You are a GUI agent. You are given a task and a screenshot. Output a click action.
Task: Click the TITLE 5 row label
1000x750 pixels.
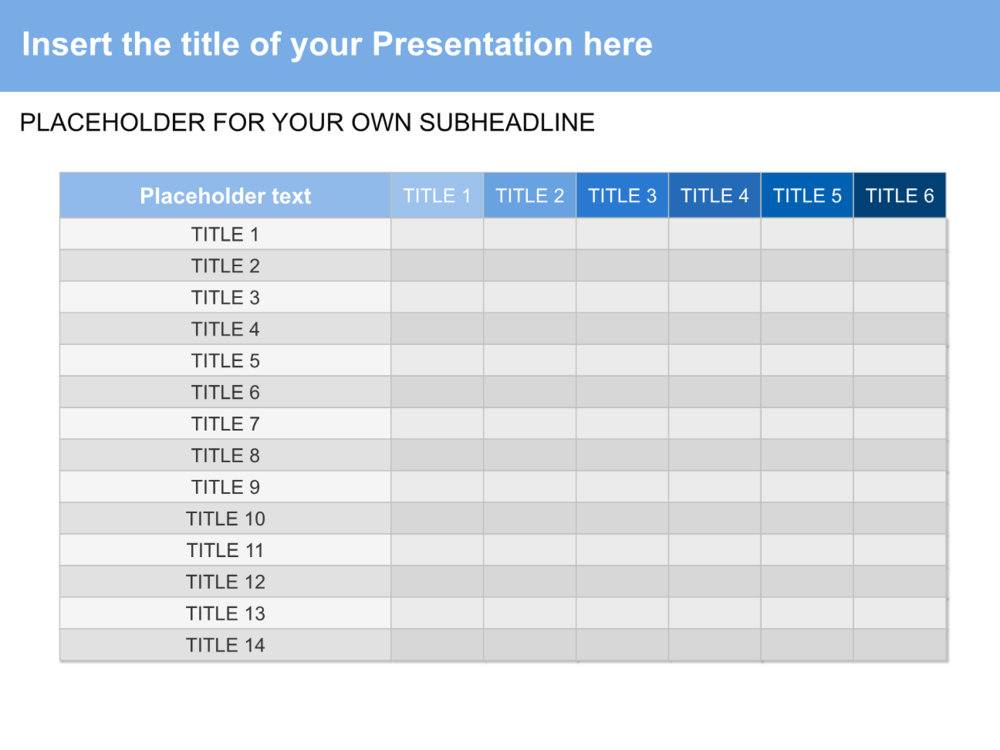click(225, 361)
